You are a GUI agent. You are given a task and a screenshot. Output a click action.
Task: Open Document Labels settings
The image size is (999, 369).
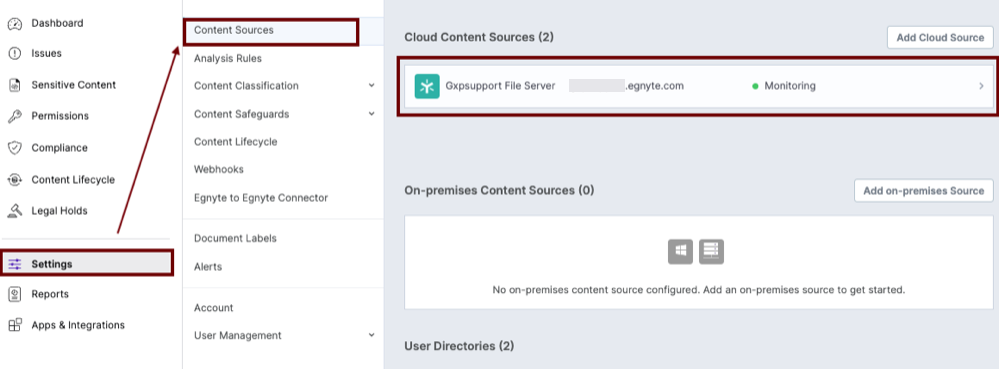point(235,238)
